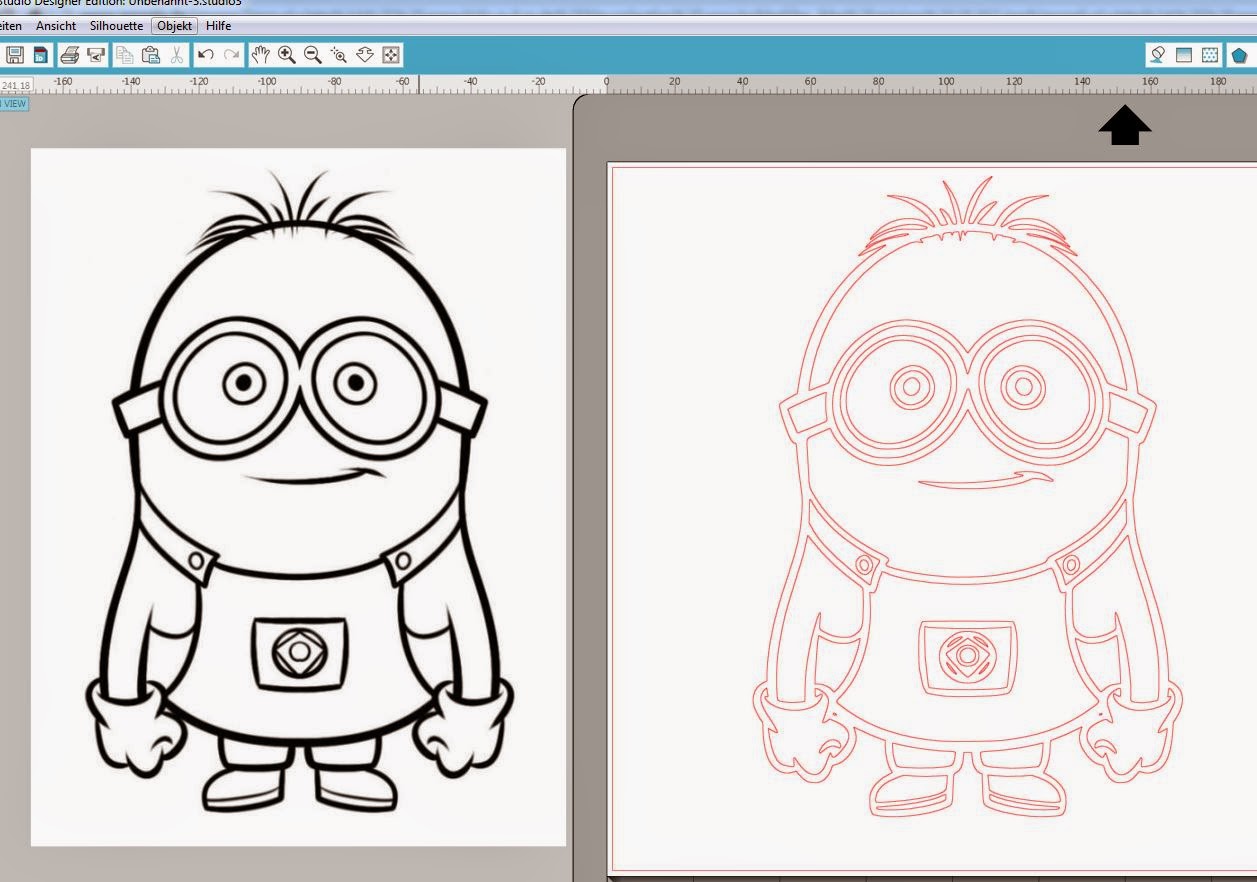
Task: Undo the last action with arrow icon
Action: tap(206, 54)
